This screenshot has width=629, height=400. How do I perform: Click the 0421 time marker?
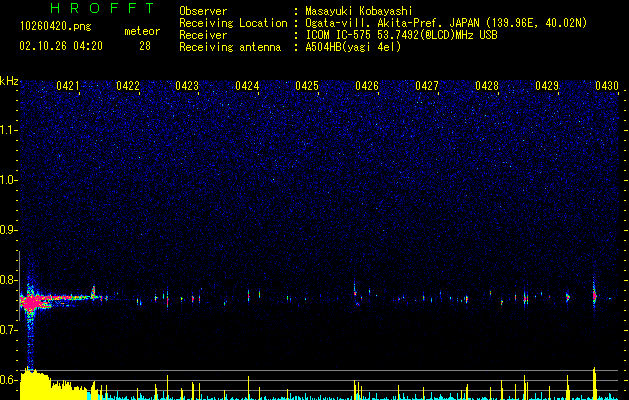[68, 85]
